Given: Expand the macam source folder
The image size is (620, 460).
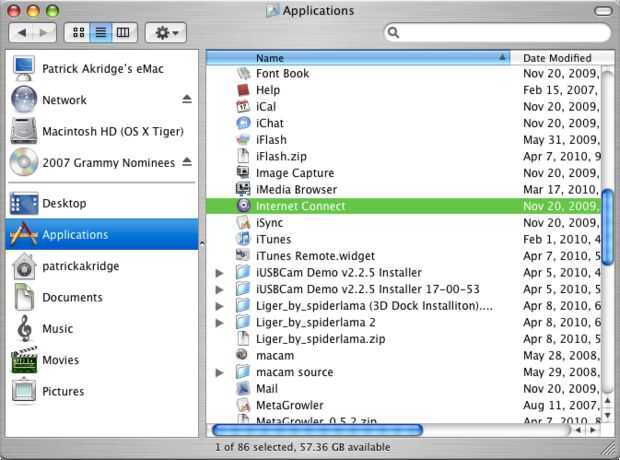Looking at the screenshot, I should point(219,373).
